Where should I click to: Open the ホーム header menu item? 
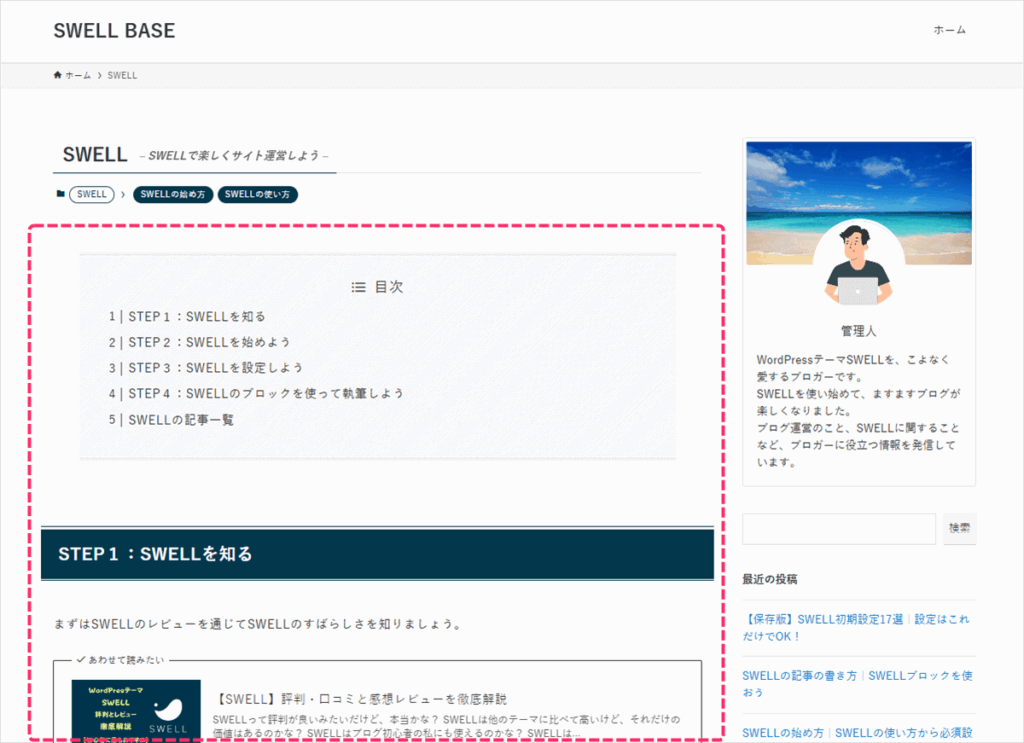click(949, 30)
